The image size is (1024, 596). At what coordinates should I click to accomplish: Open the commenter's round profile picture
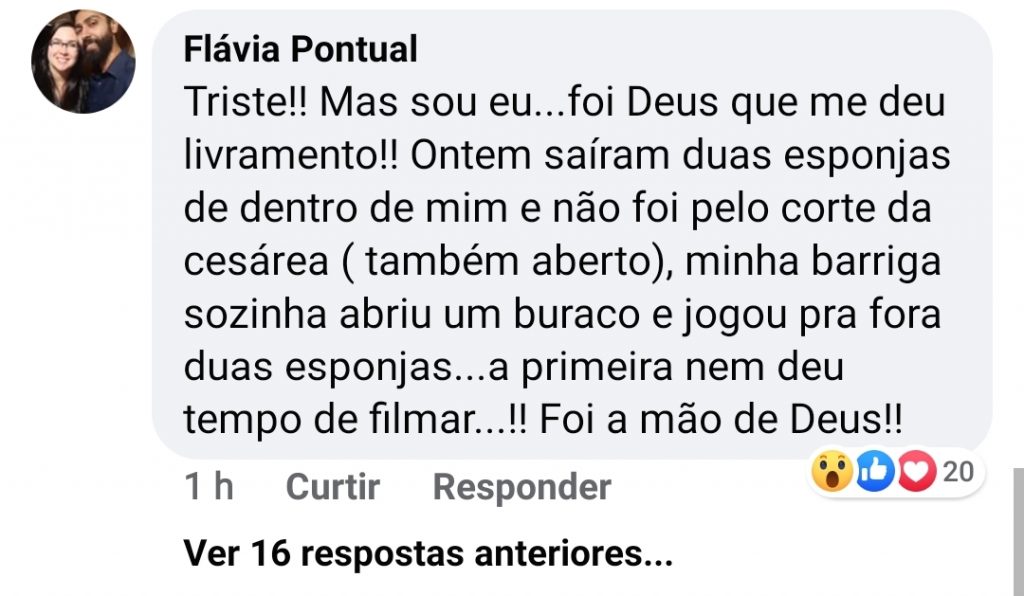tap(84, 62)
